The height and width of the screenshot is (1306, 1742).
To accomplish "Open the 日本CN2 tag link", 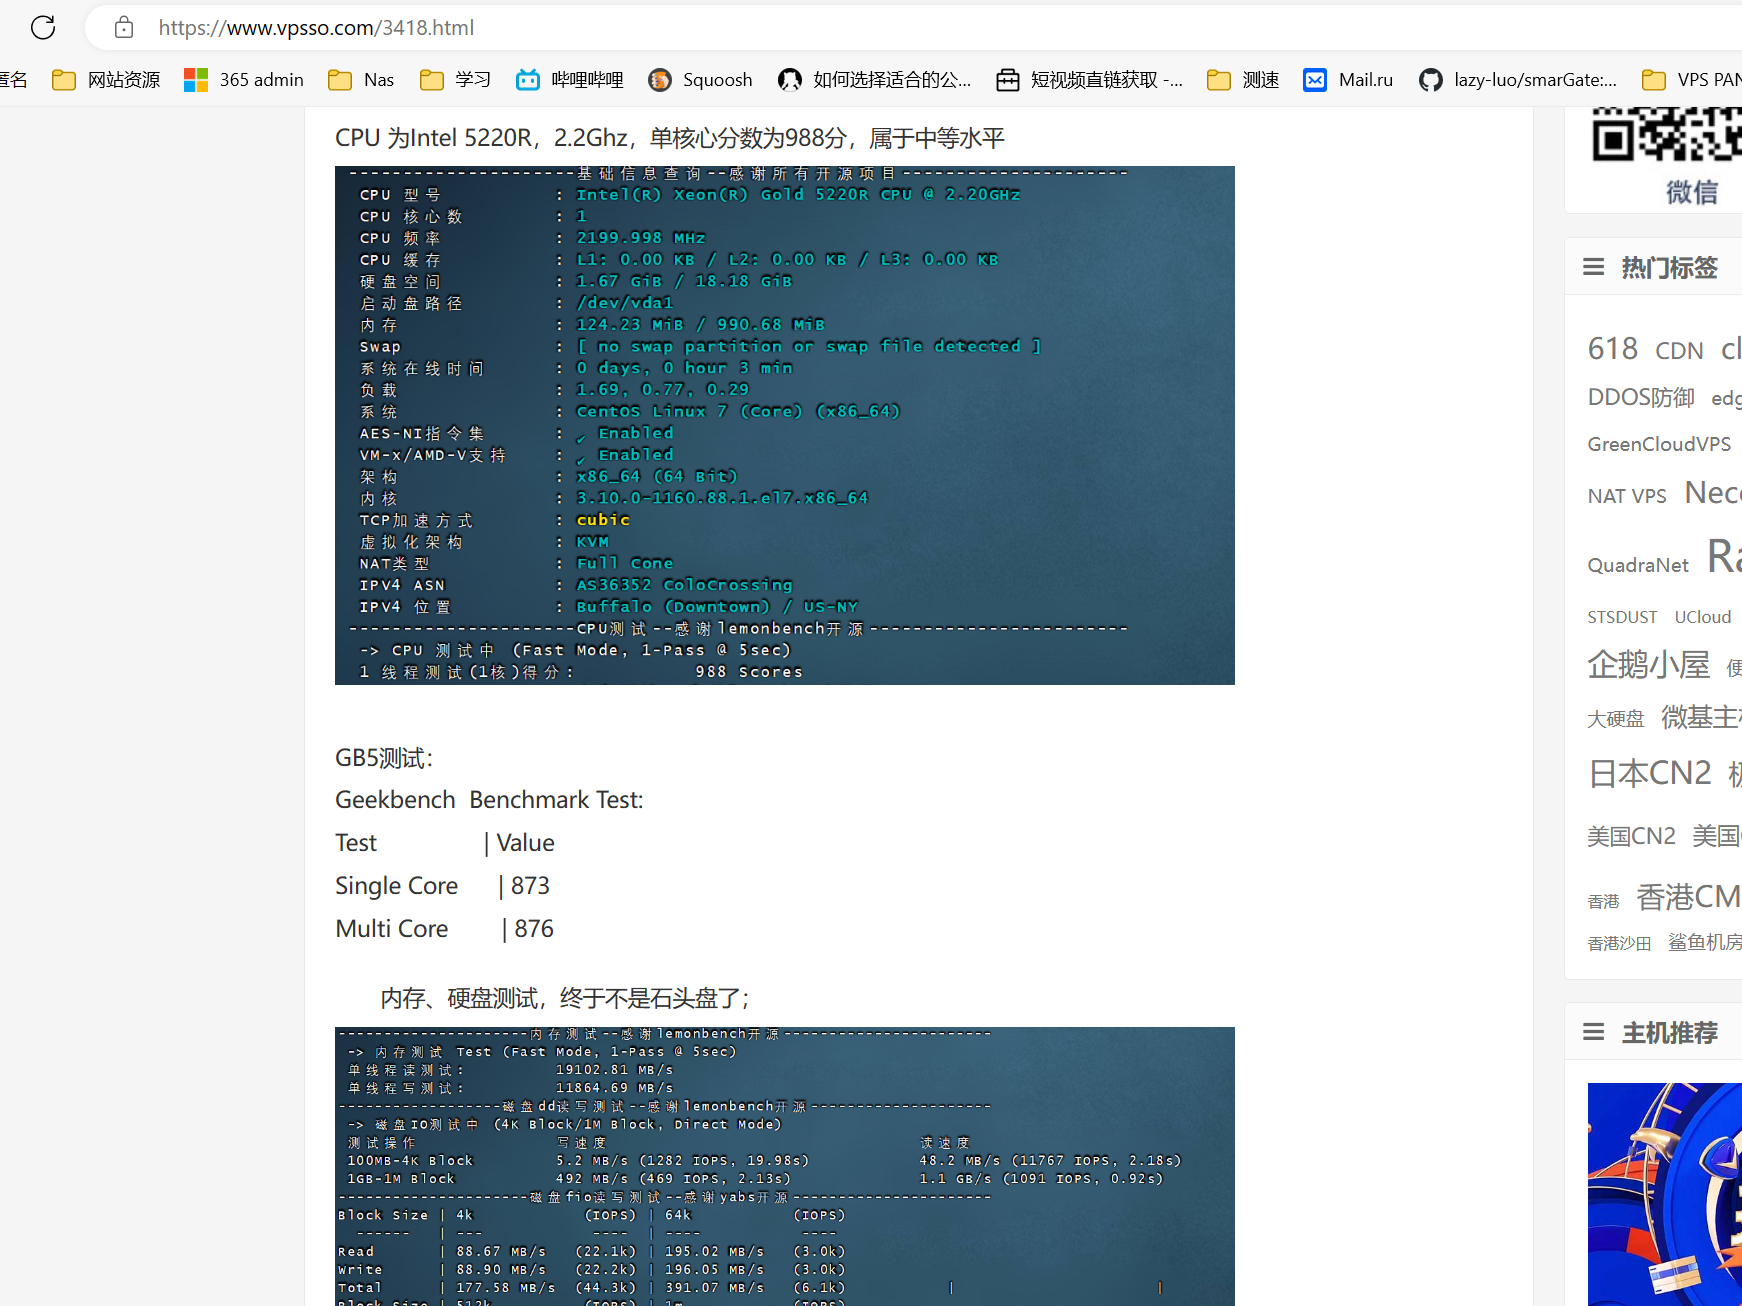I will (x=1649, y=773).
